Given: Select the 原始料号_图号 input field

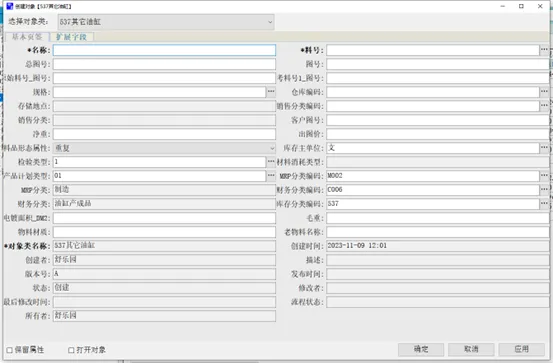Looking at the screenshot, I should click(x=164, y=78).
